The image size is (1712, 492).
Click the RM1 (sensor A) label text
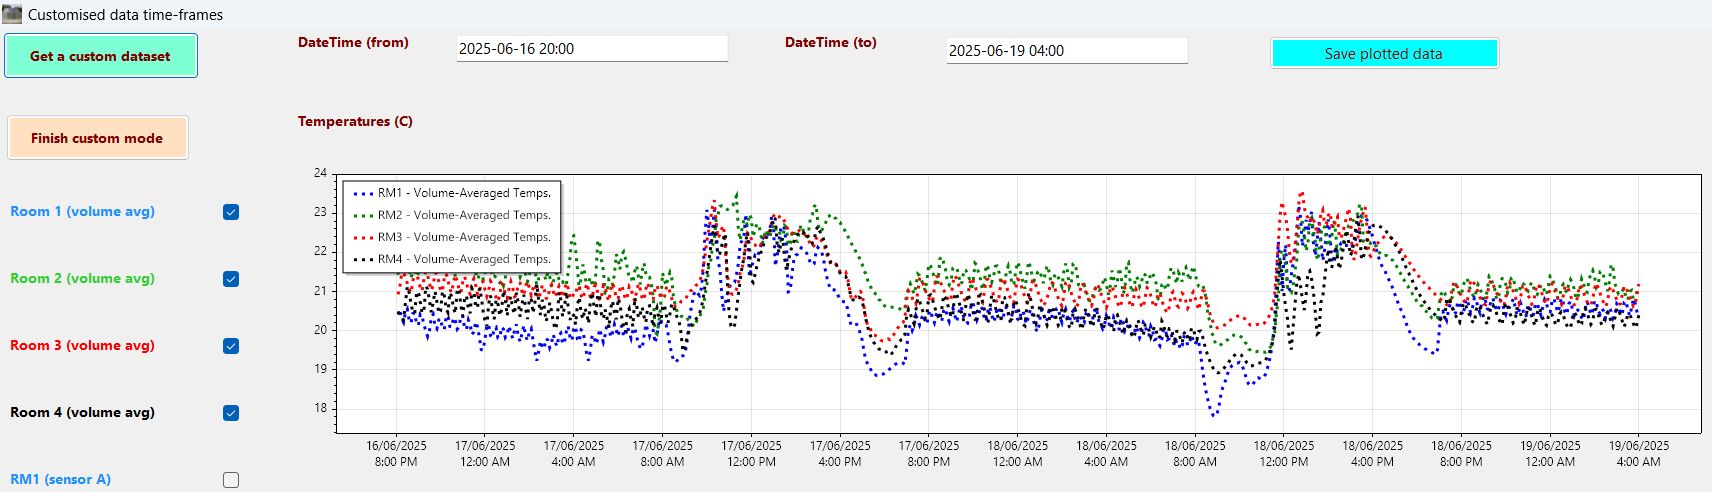click(60, 479)
